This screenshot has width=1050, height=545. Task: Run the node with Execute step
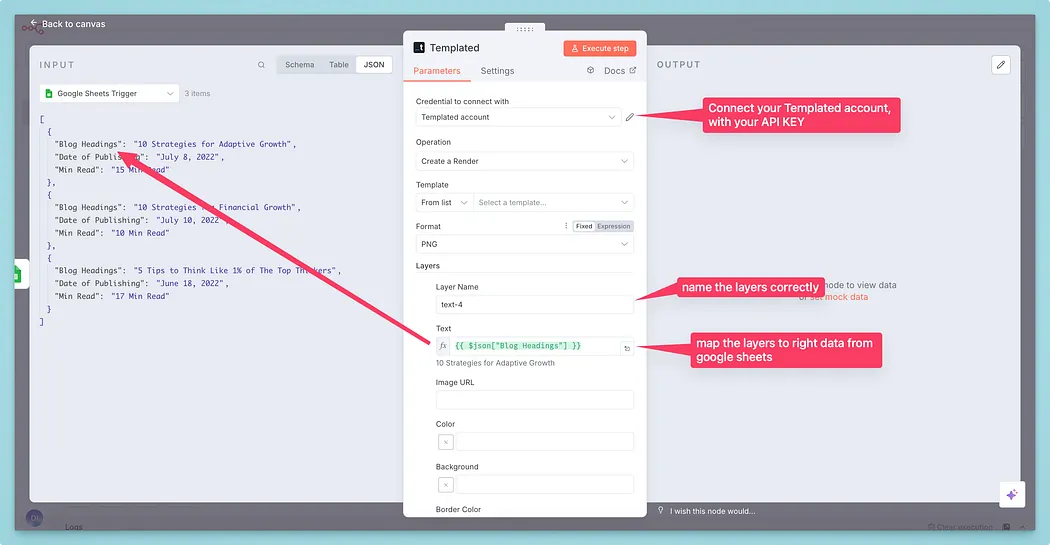click(x=600, y=48)
